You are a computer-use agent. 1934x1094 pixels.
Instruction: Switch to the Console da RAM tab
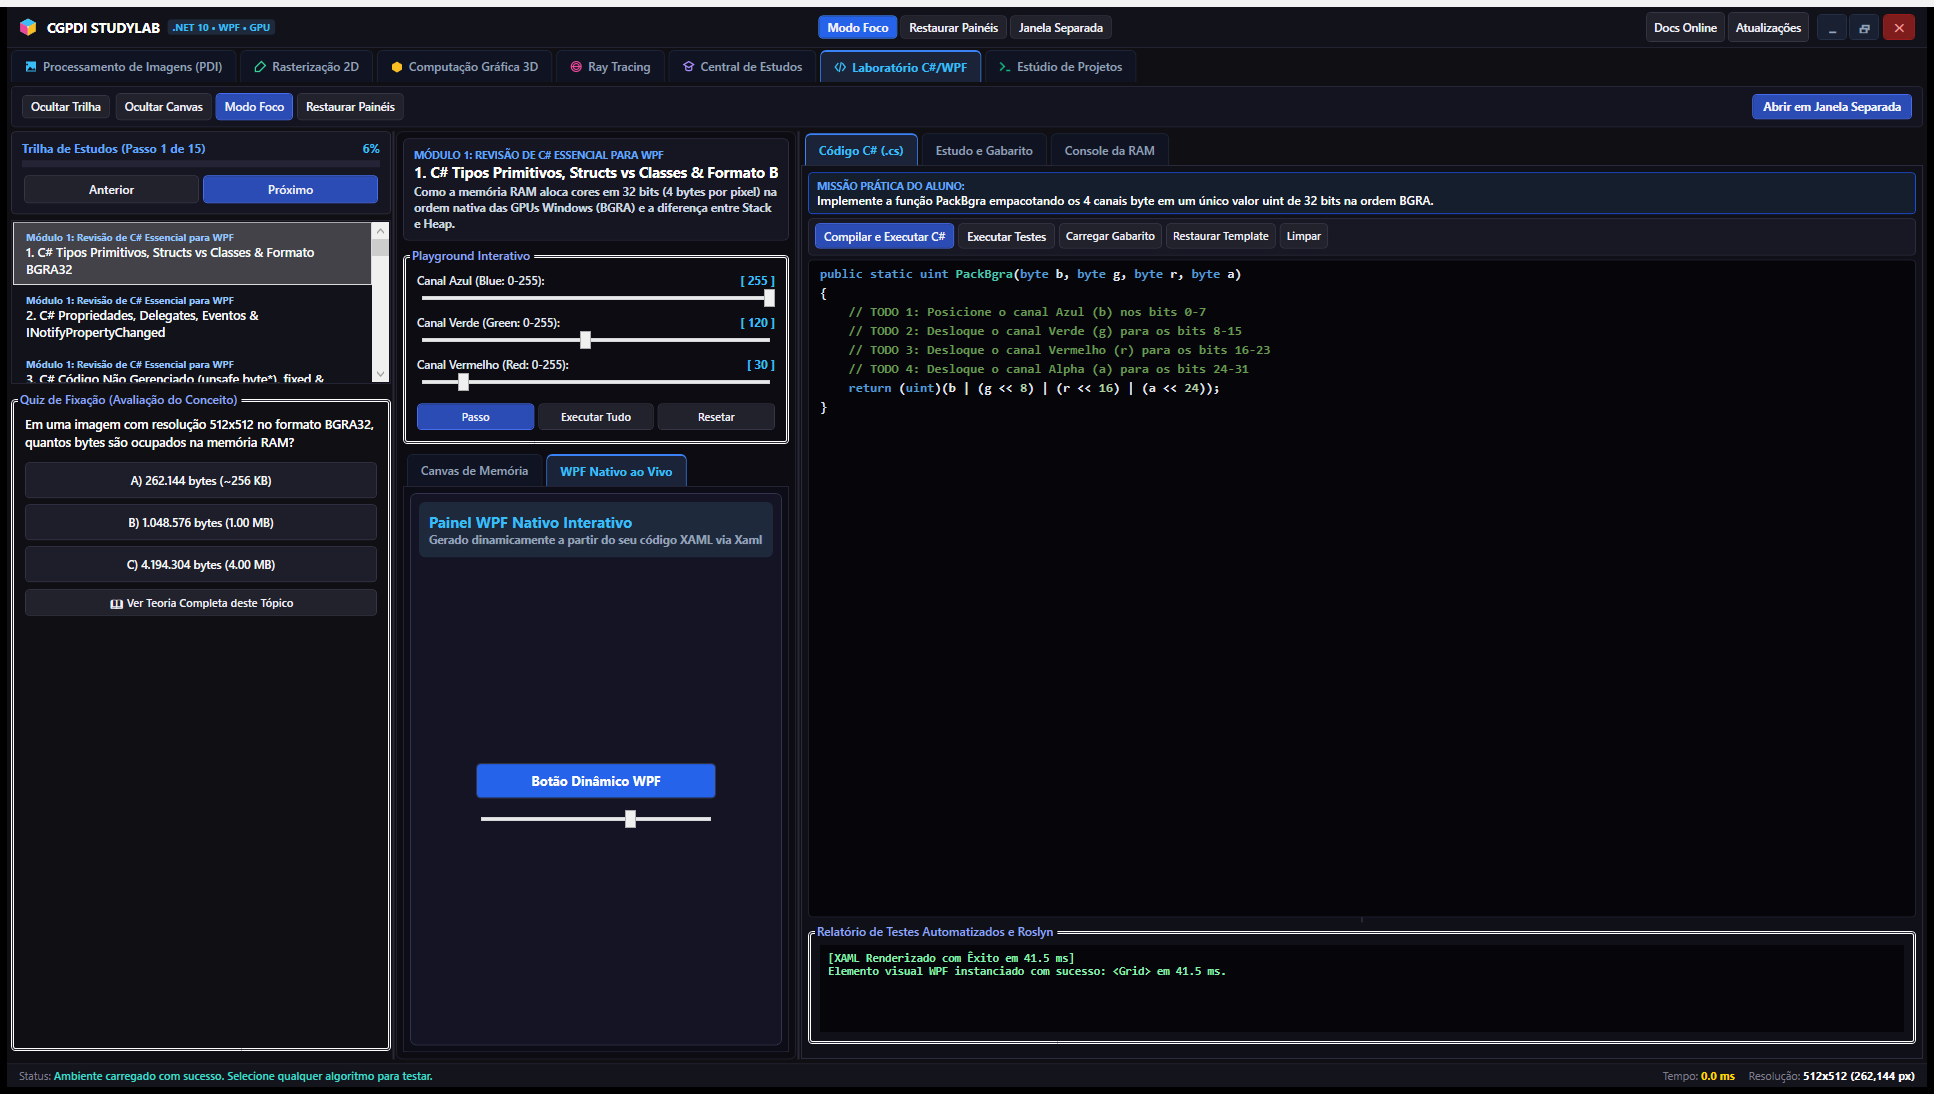(1109, 151)
